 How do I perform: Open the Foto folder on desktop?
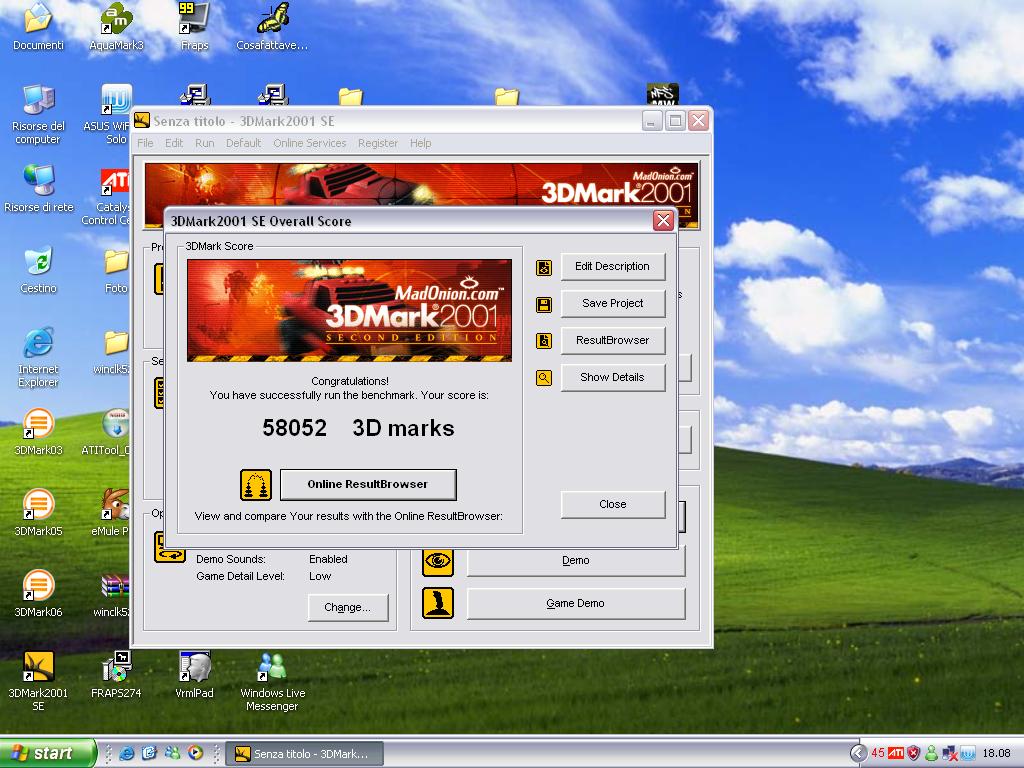pyautogui.click(x=116, y=270)
